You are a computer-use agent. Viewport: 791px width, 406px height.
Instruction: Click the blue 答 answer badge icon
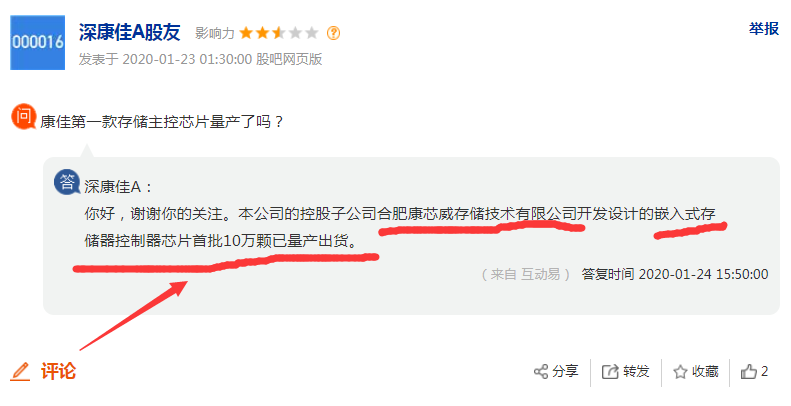point(67,182)
